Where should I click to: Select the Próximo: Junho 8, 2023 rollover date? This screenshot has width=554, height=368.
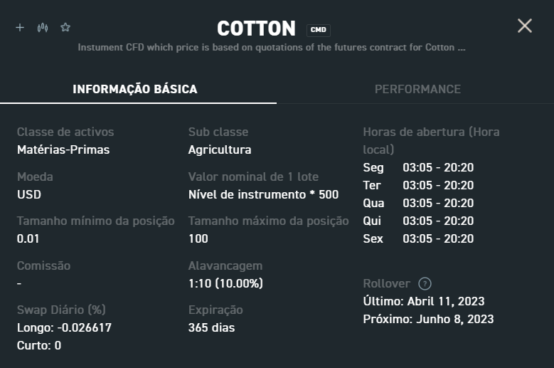pos(428,319)
